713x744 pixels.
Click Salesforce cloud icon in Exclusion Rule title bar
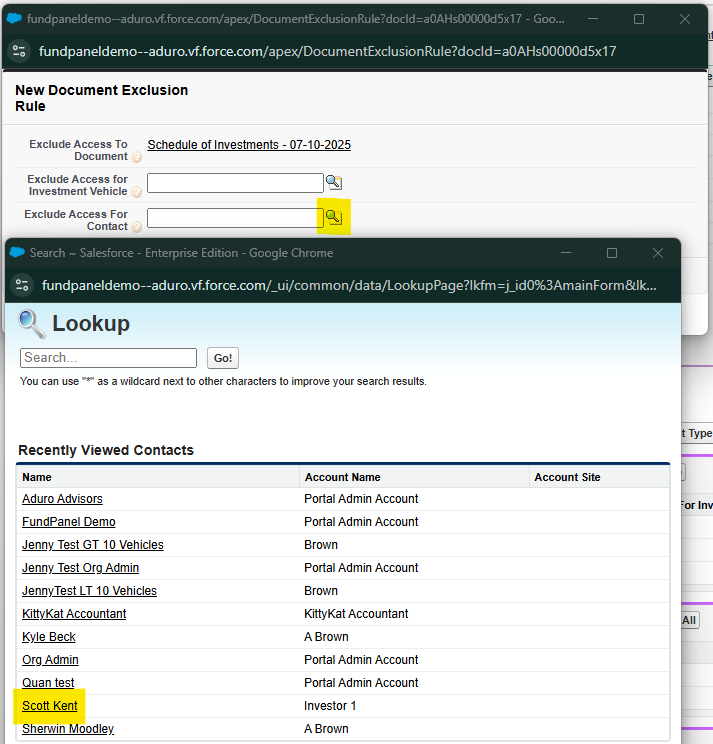14,19
